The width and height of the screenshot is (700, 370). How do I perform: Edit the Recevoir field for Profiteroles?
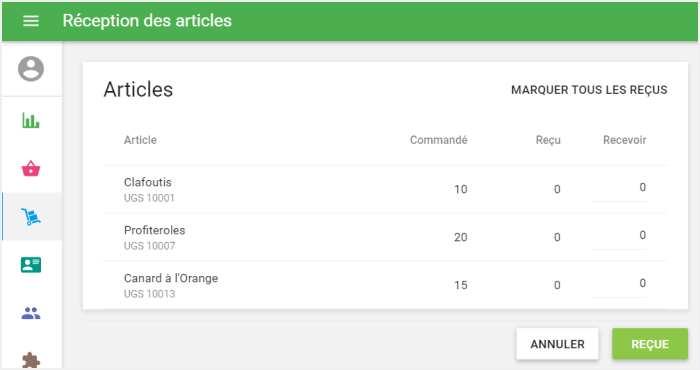point(619,236)
